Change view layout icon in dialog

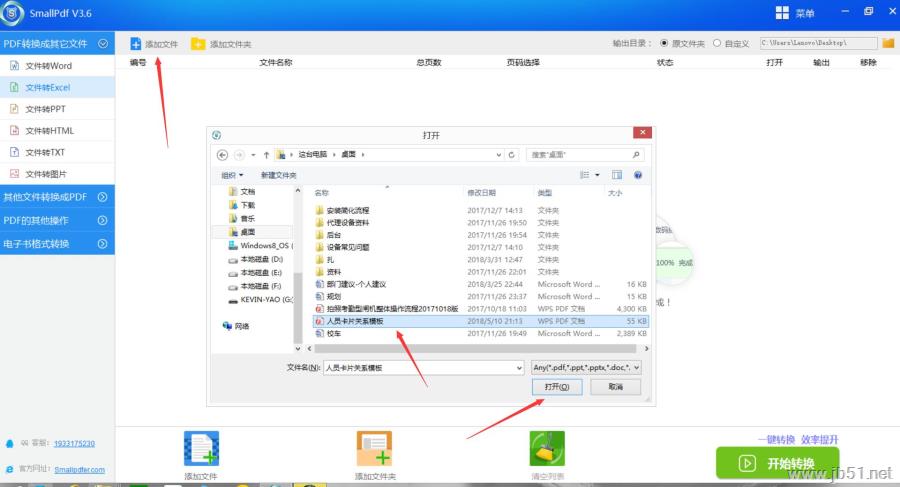tap(584, 175)
